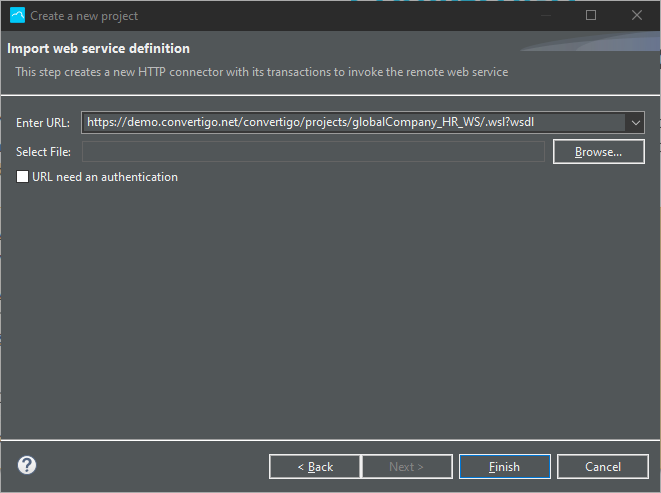Cancel the new project wizard
This screenshot has height=493, width=661.
[603, 467]
